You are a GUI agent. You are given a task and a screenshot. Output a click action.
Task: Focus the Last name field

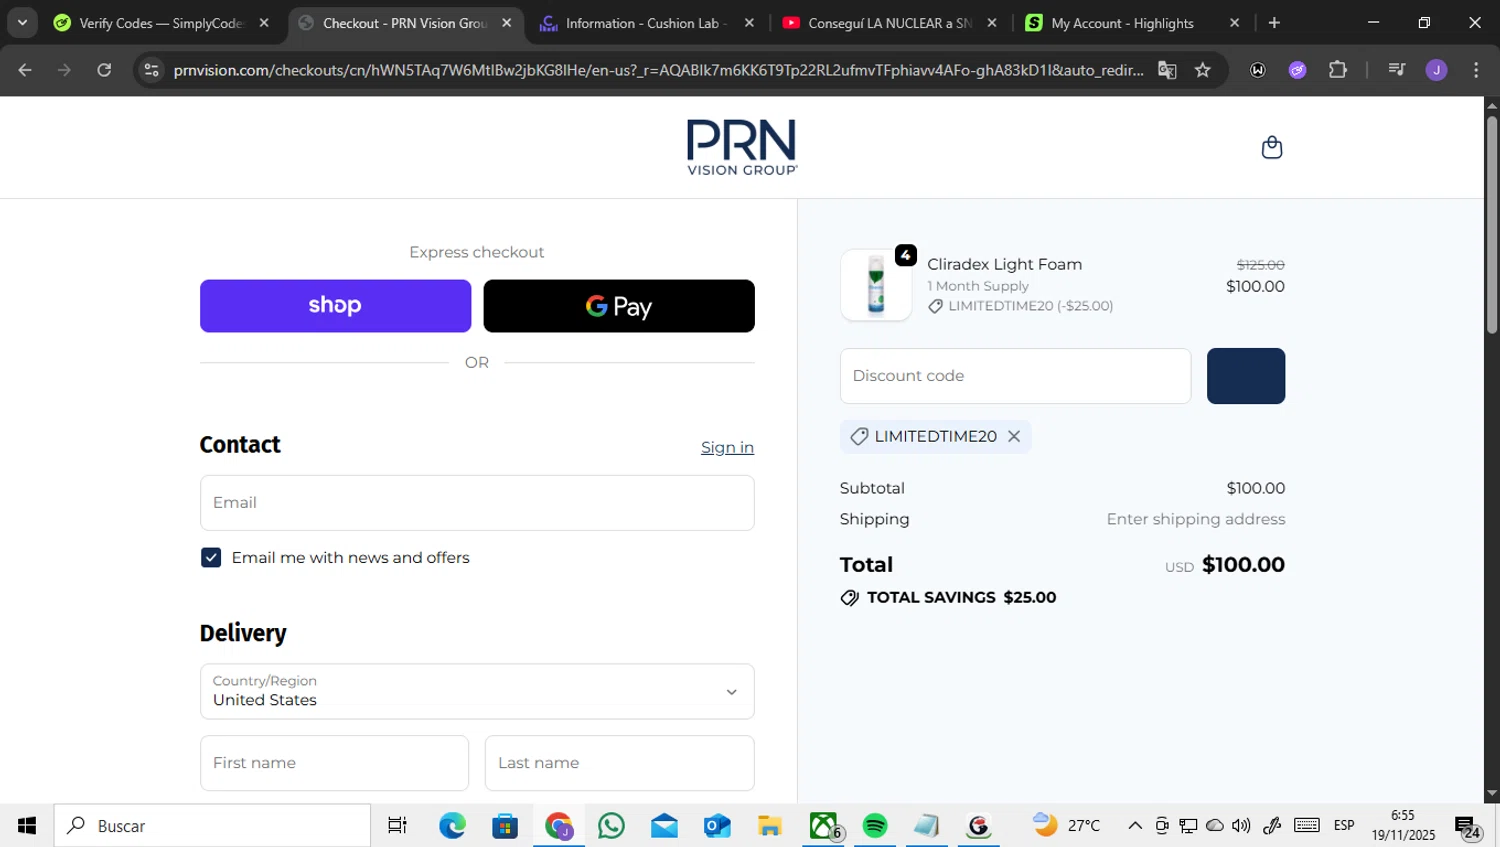point(620,763)
